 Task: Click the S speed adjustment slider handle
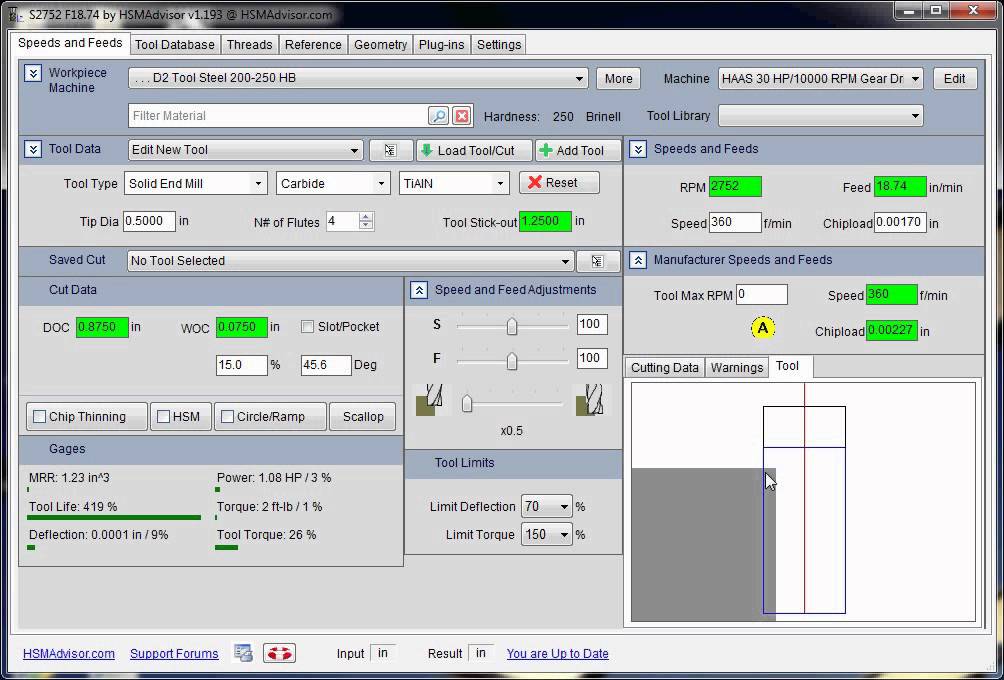[x=512, y=326]
